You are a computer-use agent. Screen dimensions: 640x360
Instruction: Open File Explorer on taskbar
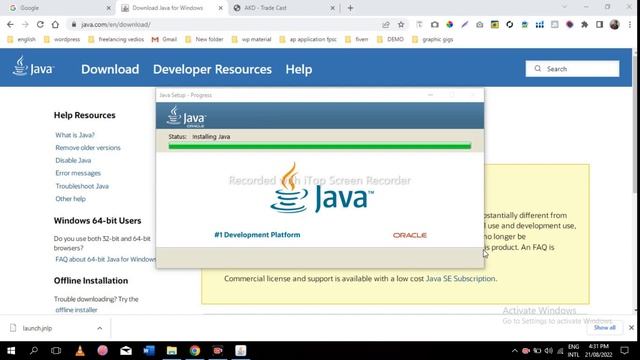(x=172, y=351)
